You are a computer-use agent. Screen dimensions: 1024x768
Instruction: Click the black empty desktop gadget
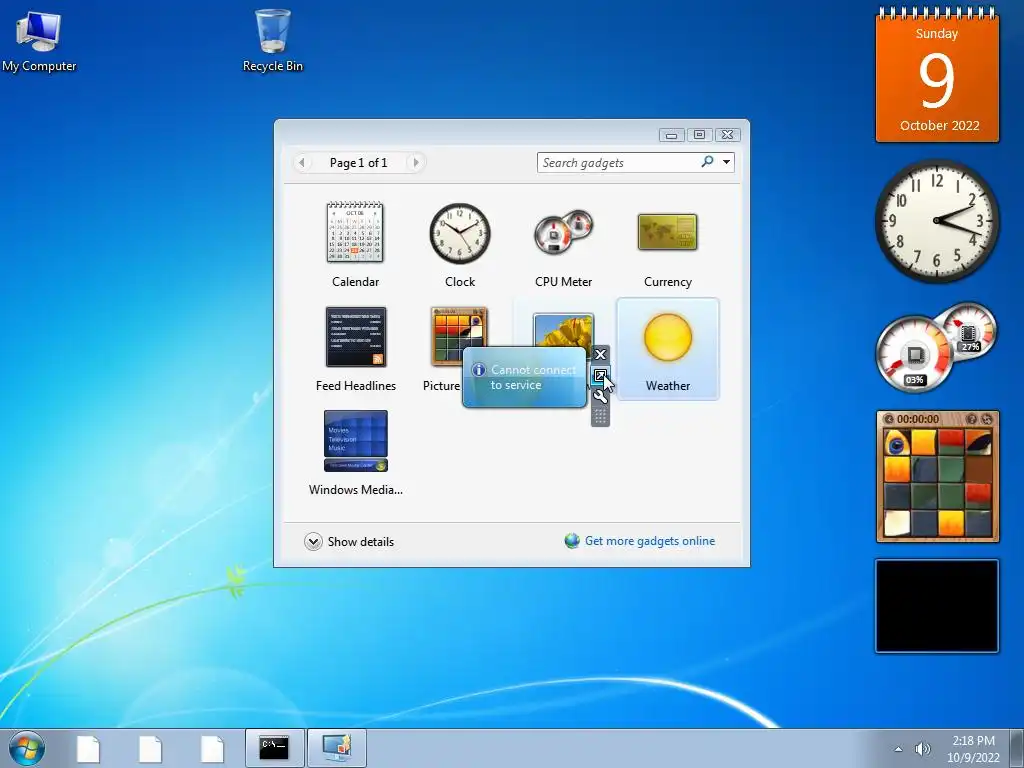(936, 606)
